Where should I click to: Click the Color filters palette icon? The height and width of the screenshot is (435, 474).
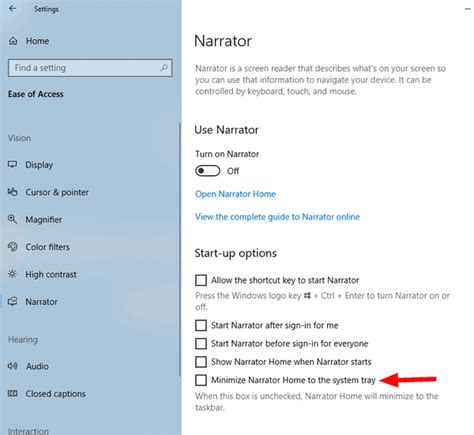pyautogui.click(x=12, y=247)
